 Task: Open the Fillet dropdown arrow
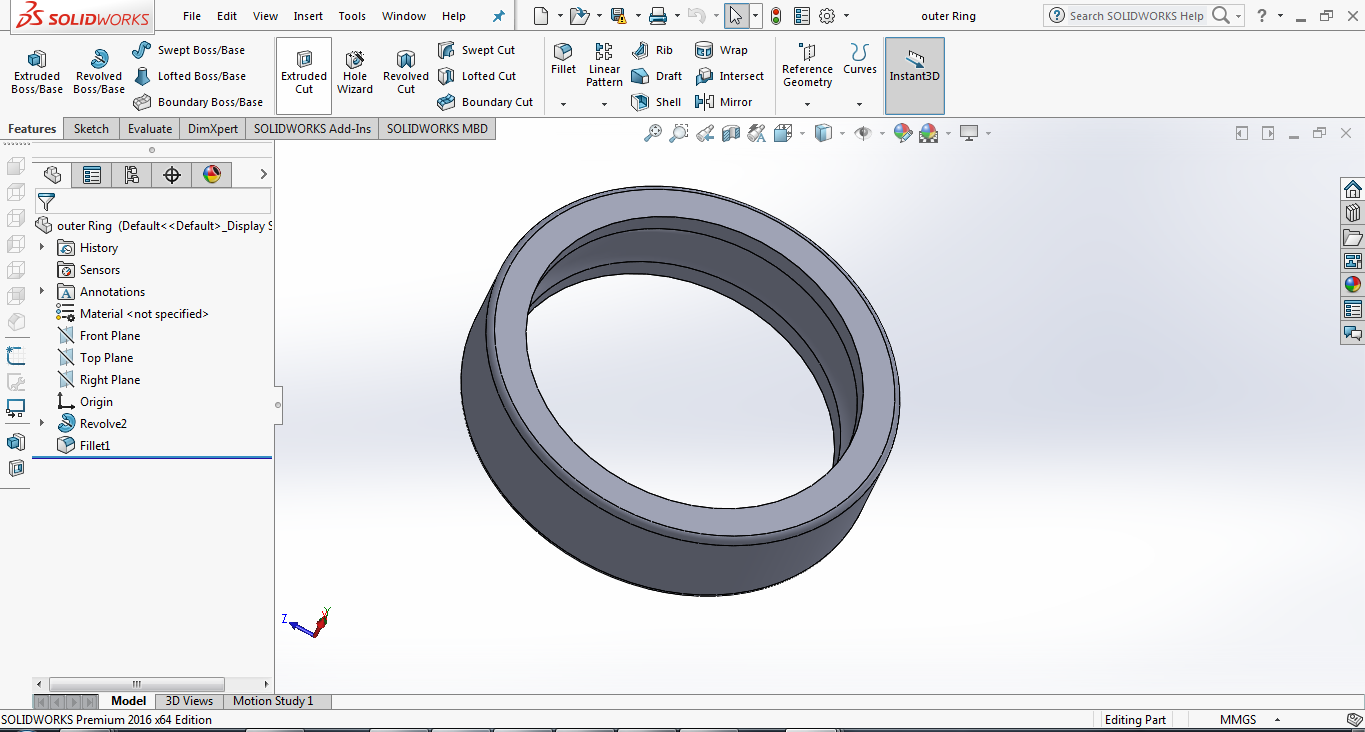(x=563, y=104)
